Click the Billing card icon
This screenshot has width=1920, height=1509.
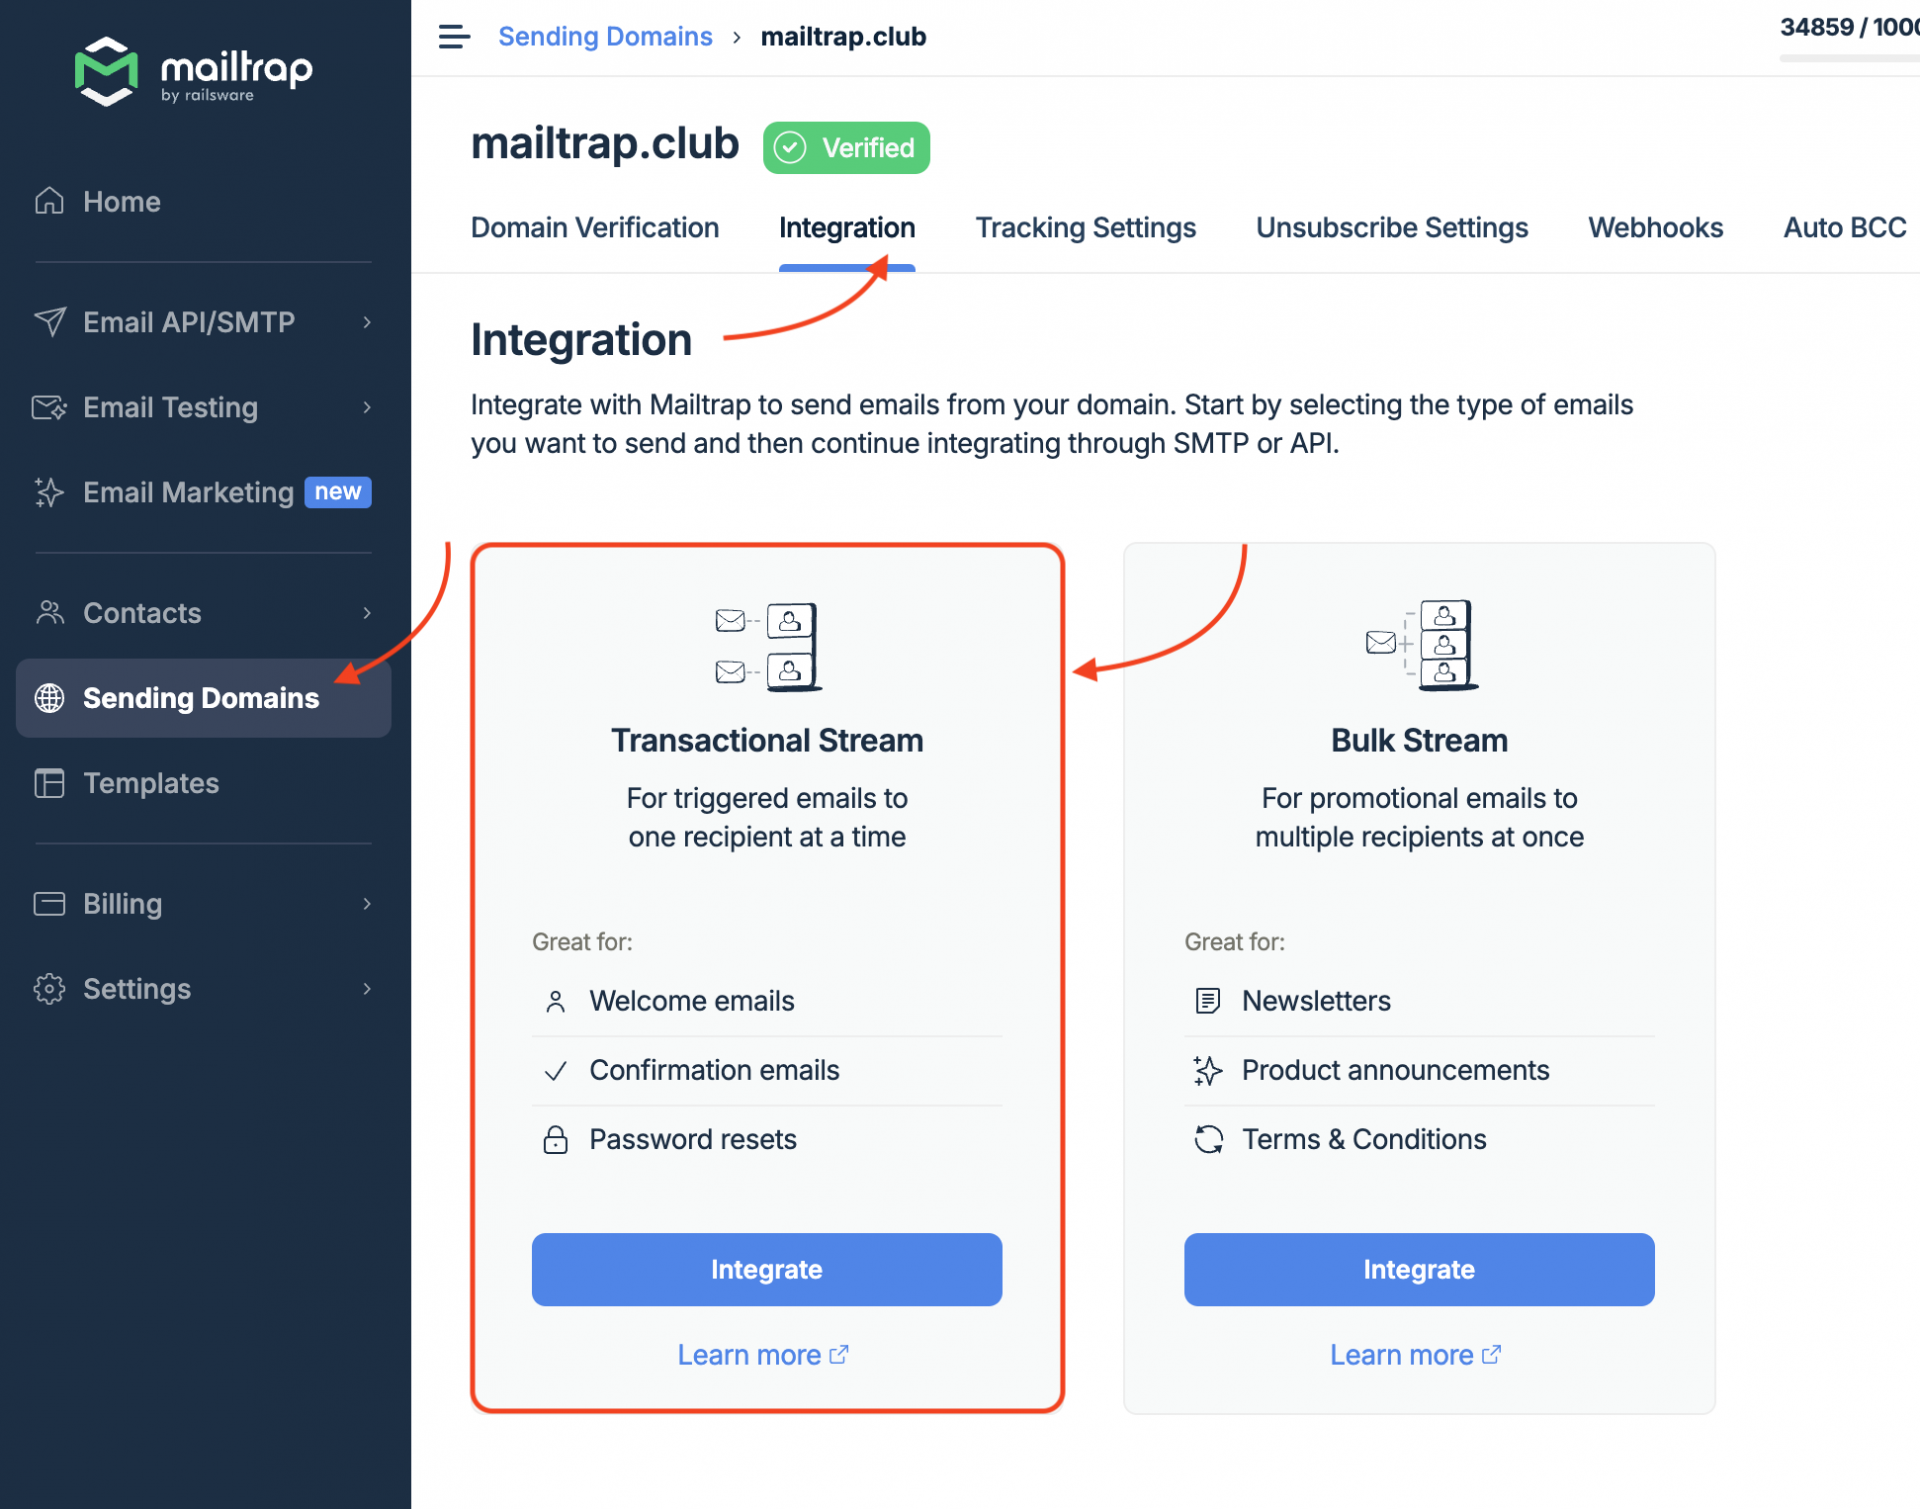click(x=48, y=903)
